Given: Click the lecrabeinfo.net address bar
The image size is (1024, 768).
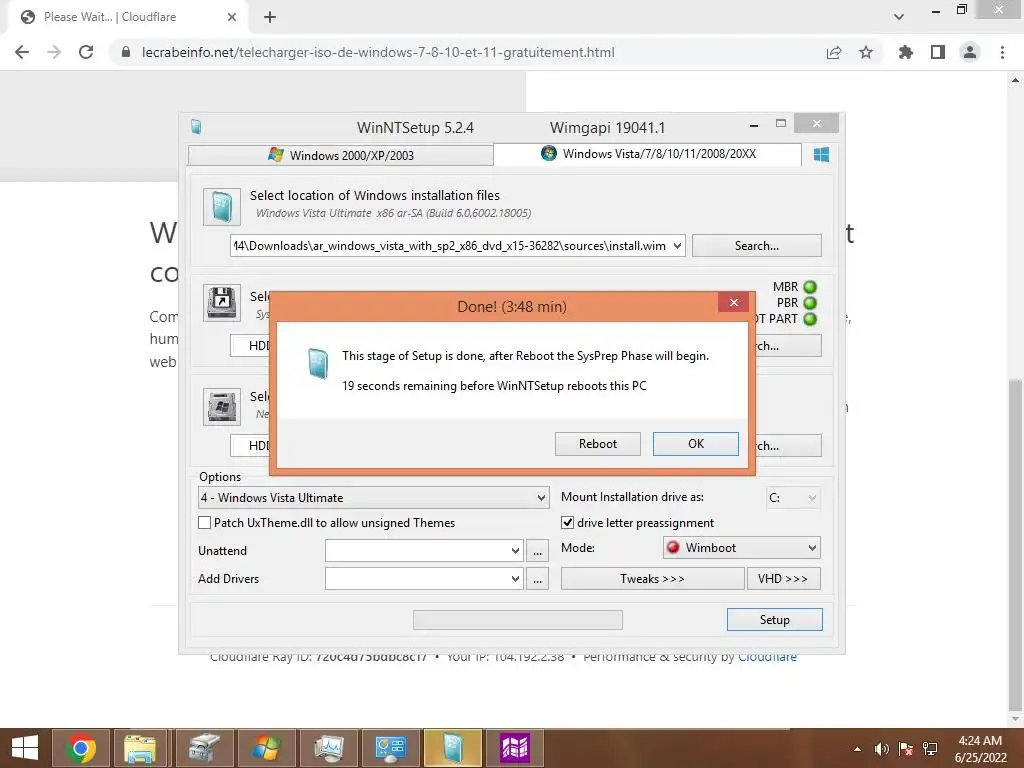Looking at the screenshot, I should point(470,52).
